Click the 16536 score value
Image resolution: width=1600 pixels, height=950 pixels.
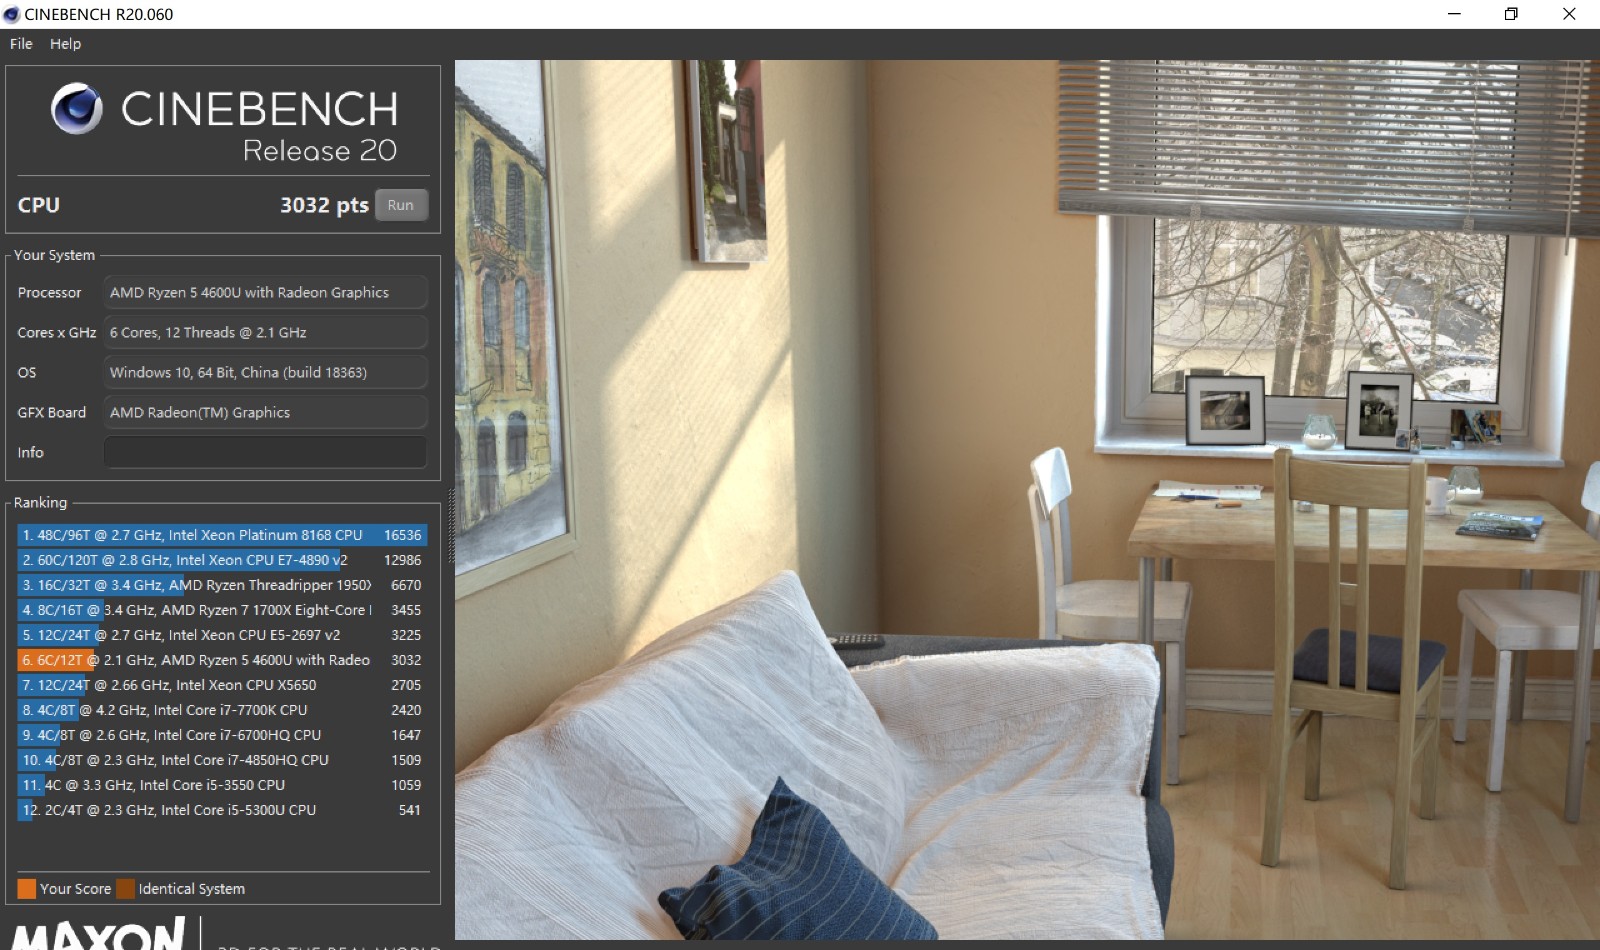[403, 535]
